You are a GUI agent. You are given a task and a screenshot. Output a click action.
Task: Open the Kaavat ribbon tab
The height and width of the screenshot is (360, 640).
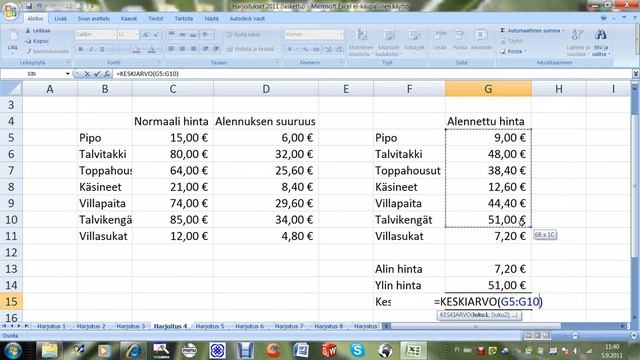tap(129, 18)
